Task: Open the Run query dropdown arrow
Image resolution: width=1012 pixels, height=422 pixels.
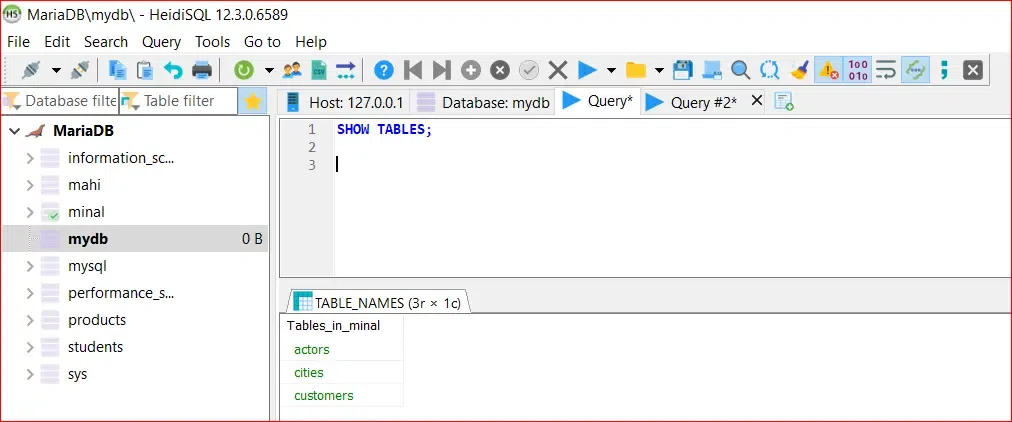Action: tap(611, 70)
